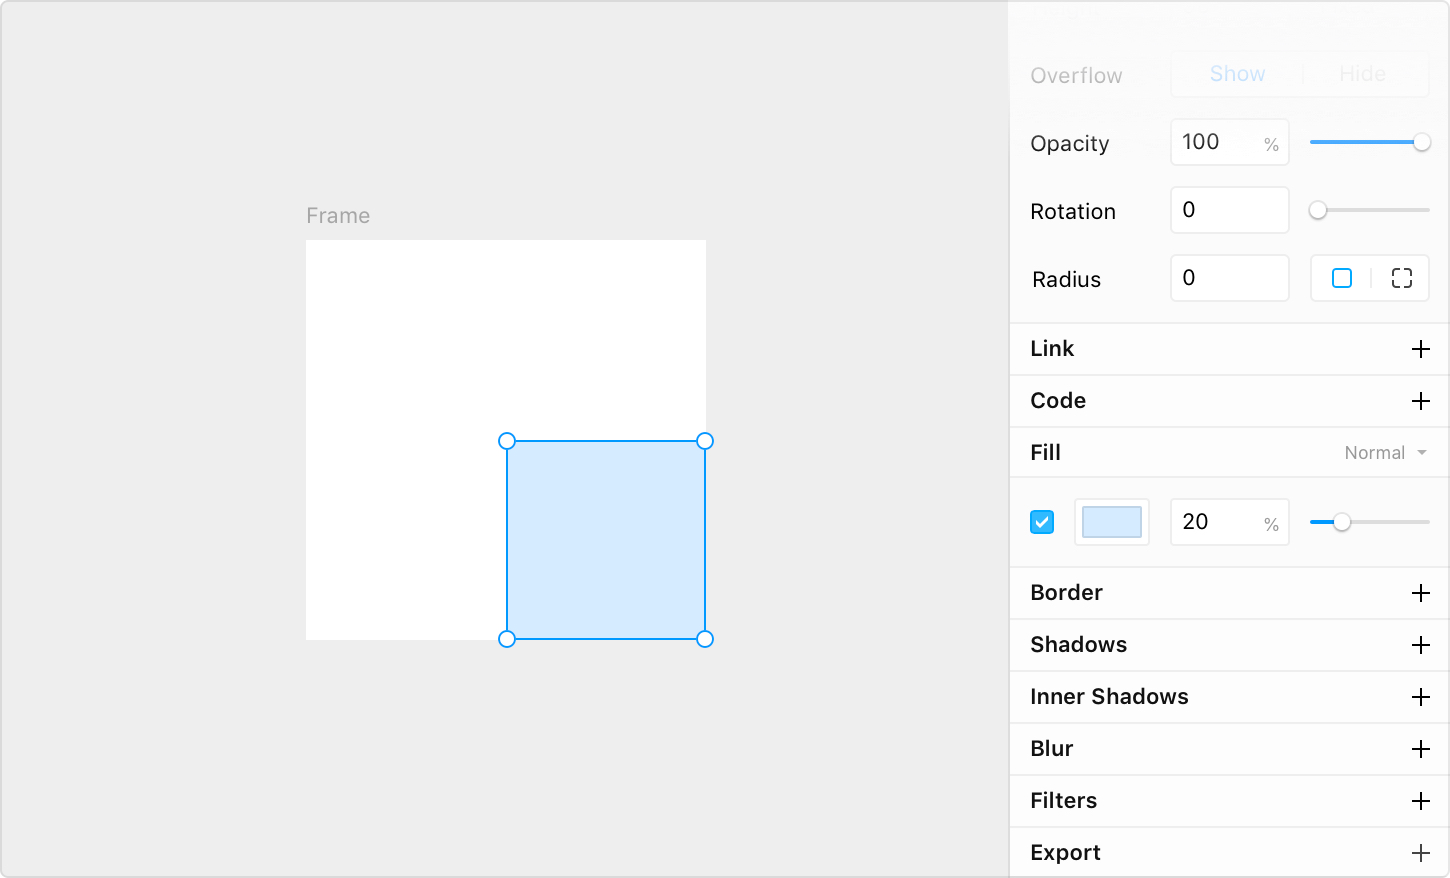Uncheck the Fill enabled checkbox
The height and width of the screenshot is (878, 1450).
click(x=1042, y=522)
